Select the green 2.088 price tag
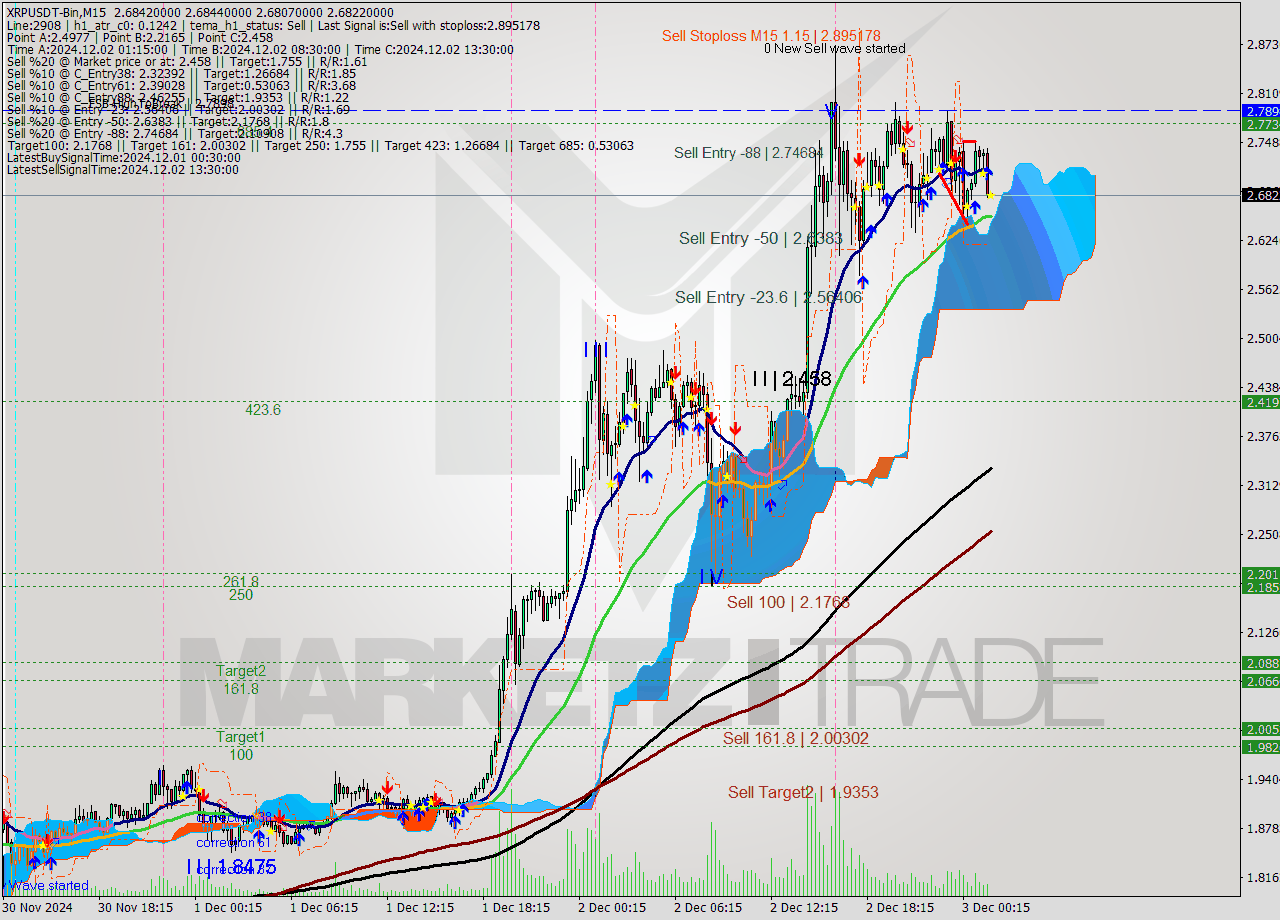 [1260, 663]
